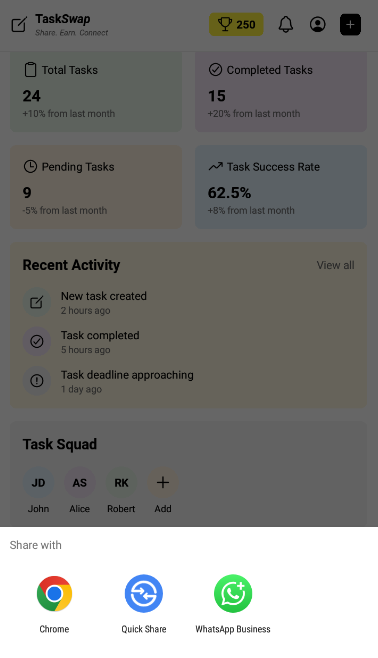Select John's JD avatar
Image resolution: width=378 pixels, height=658 pixels.
[x=38, y=483]
